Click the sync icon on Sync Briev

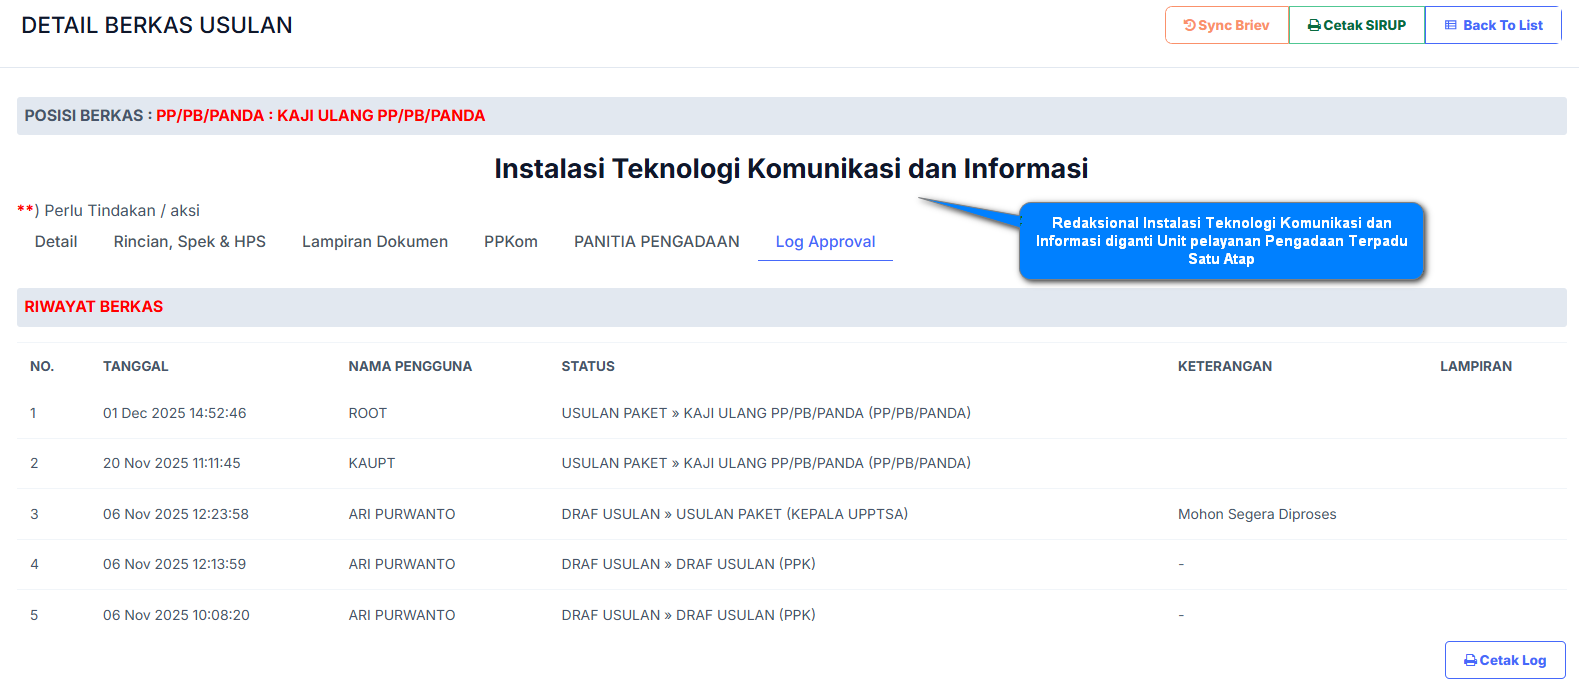coord(1189,26)
